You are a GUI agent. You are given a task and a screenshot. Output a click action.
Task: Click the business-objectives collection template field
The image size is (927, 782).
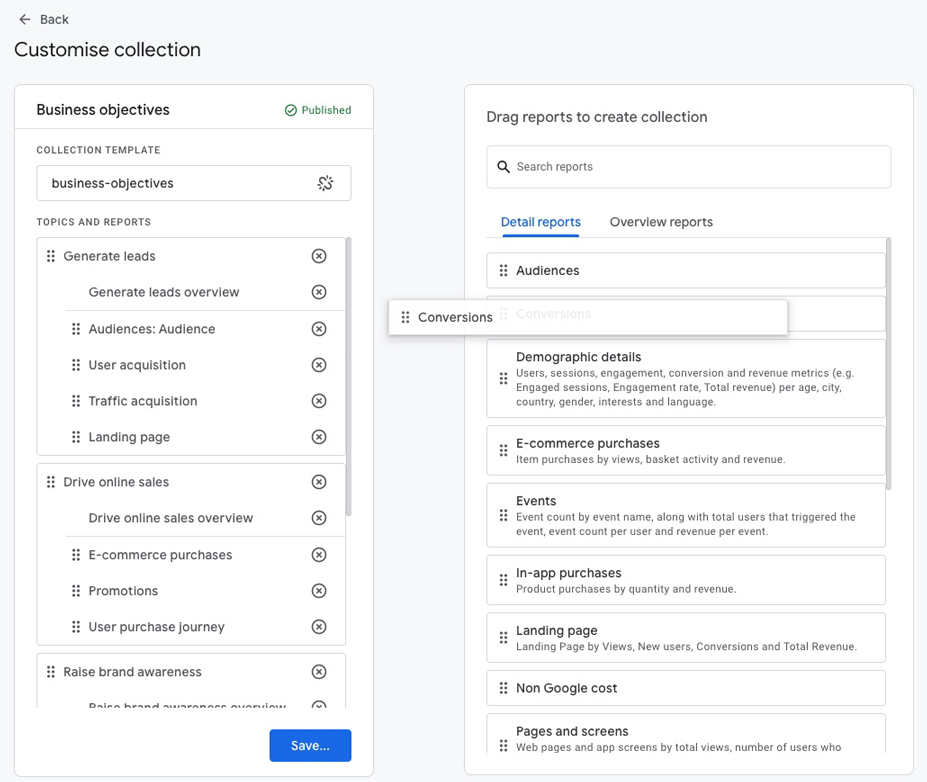click(193, 183)
